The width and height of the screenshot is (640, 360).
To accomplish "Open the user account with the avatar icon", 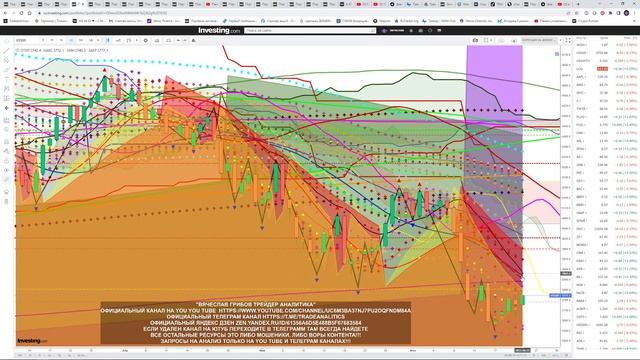I will click(384, 31).
